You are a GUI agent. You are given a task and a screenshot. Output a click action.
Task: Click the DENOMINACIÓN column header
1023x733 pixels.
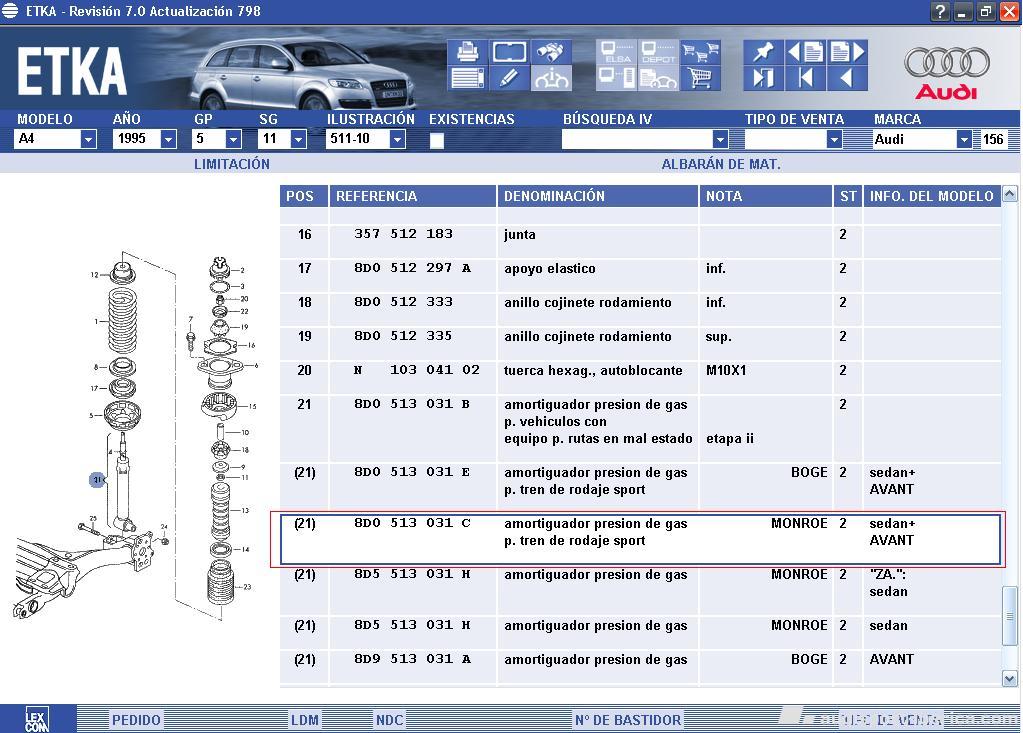[x=598, y=196]
